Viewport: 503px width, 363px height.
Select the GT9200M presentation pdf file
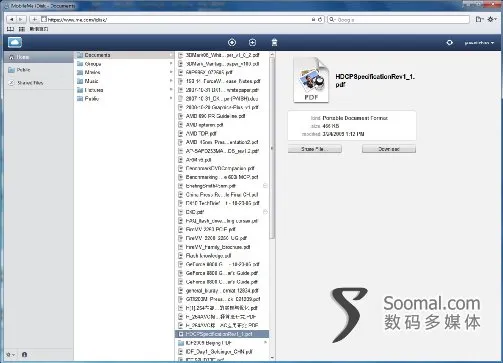point(222,299)
